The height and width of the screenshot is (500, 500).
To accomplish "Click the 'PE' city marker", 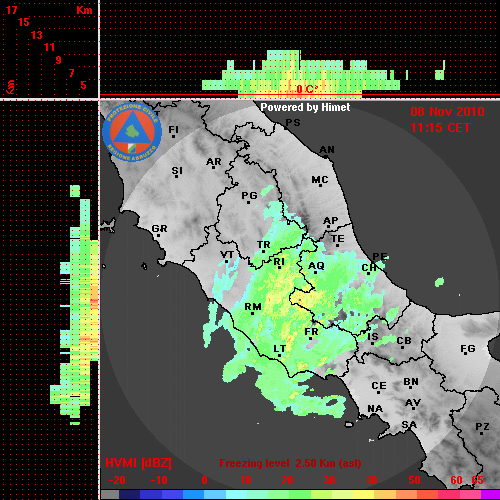I will [380, 257].
